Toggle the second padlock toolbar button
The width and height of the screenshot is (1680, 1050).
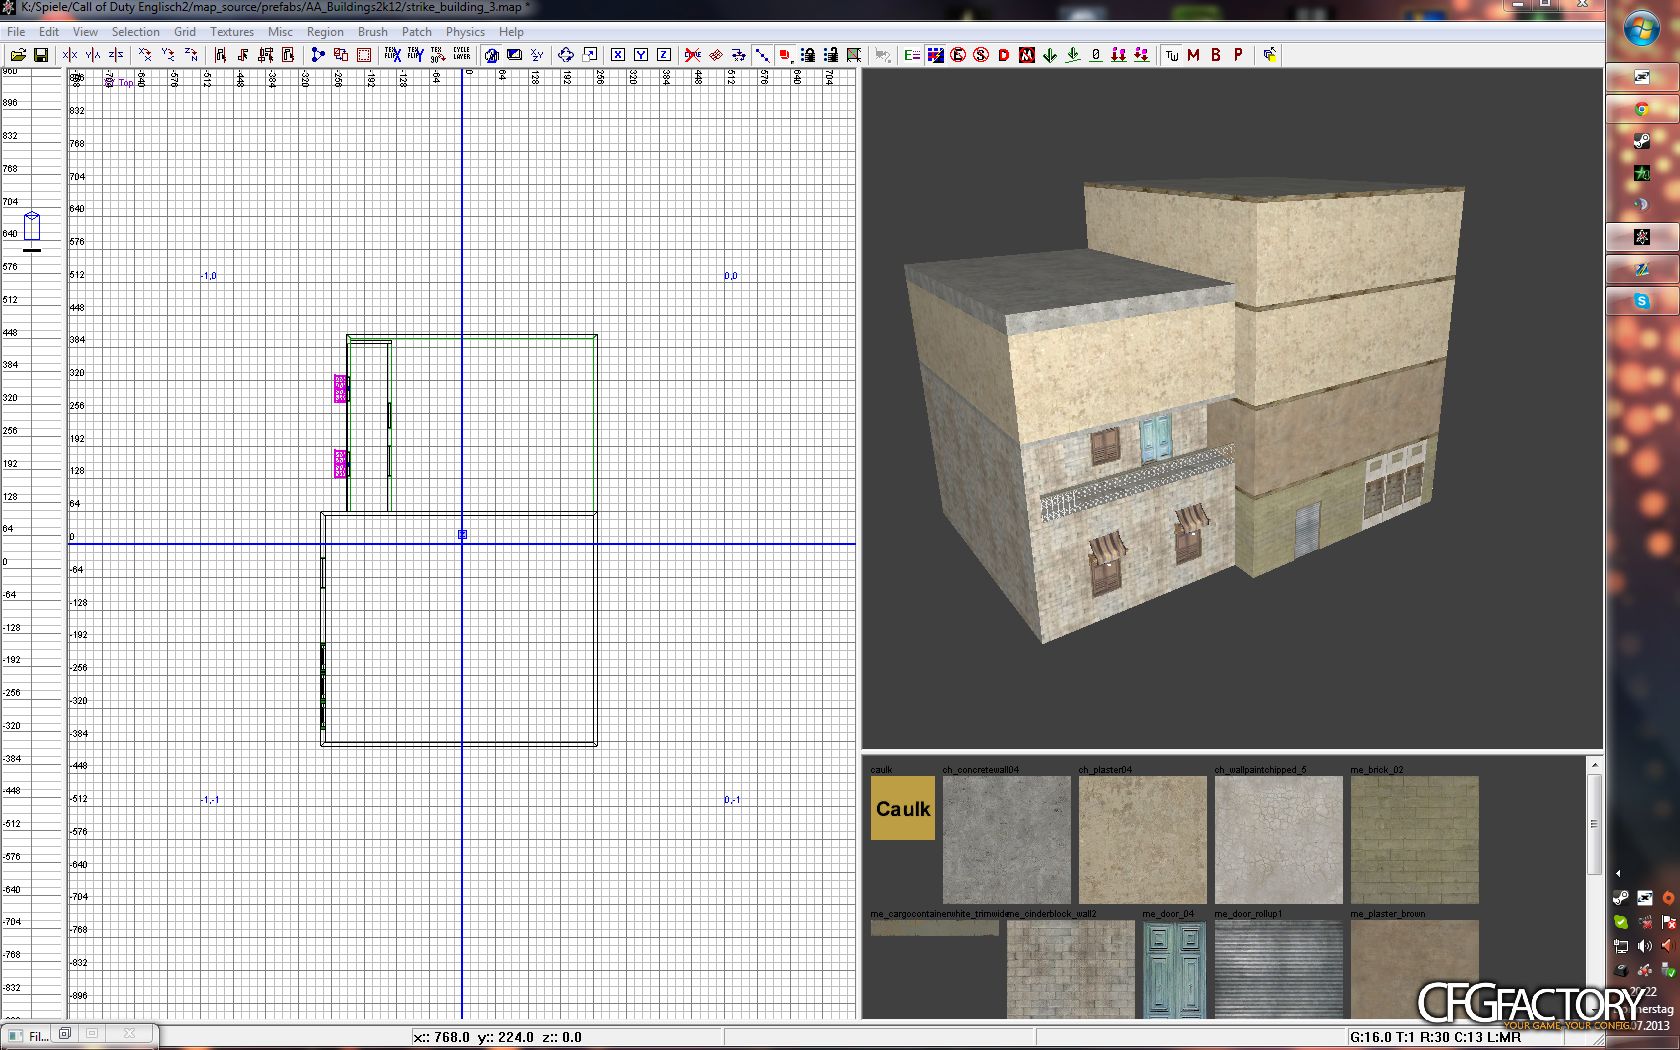tap(831, 55)
